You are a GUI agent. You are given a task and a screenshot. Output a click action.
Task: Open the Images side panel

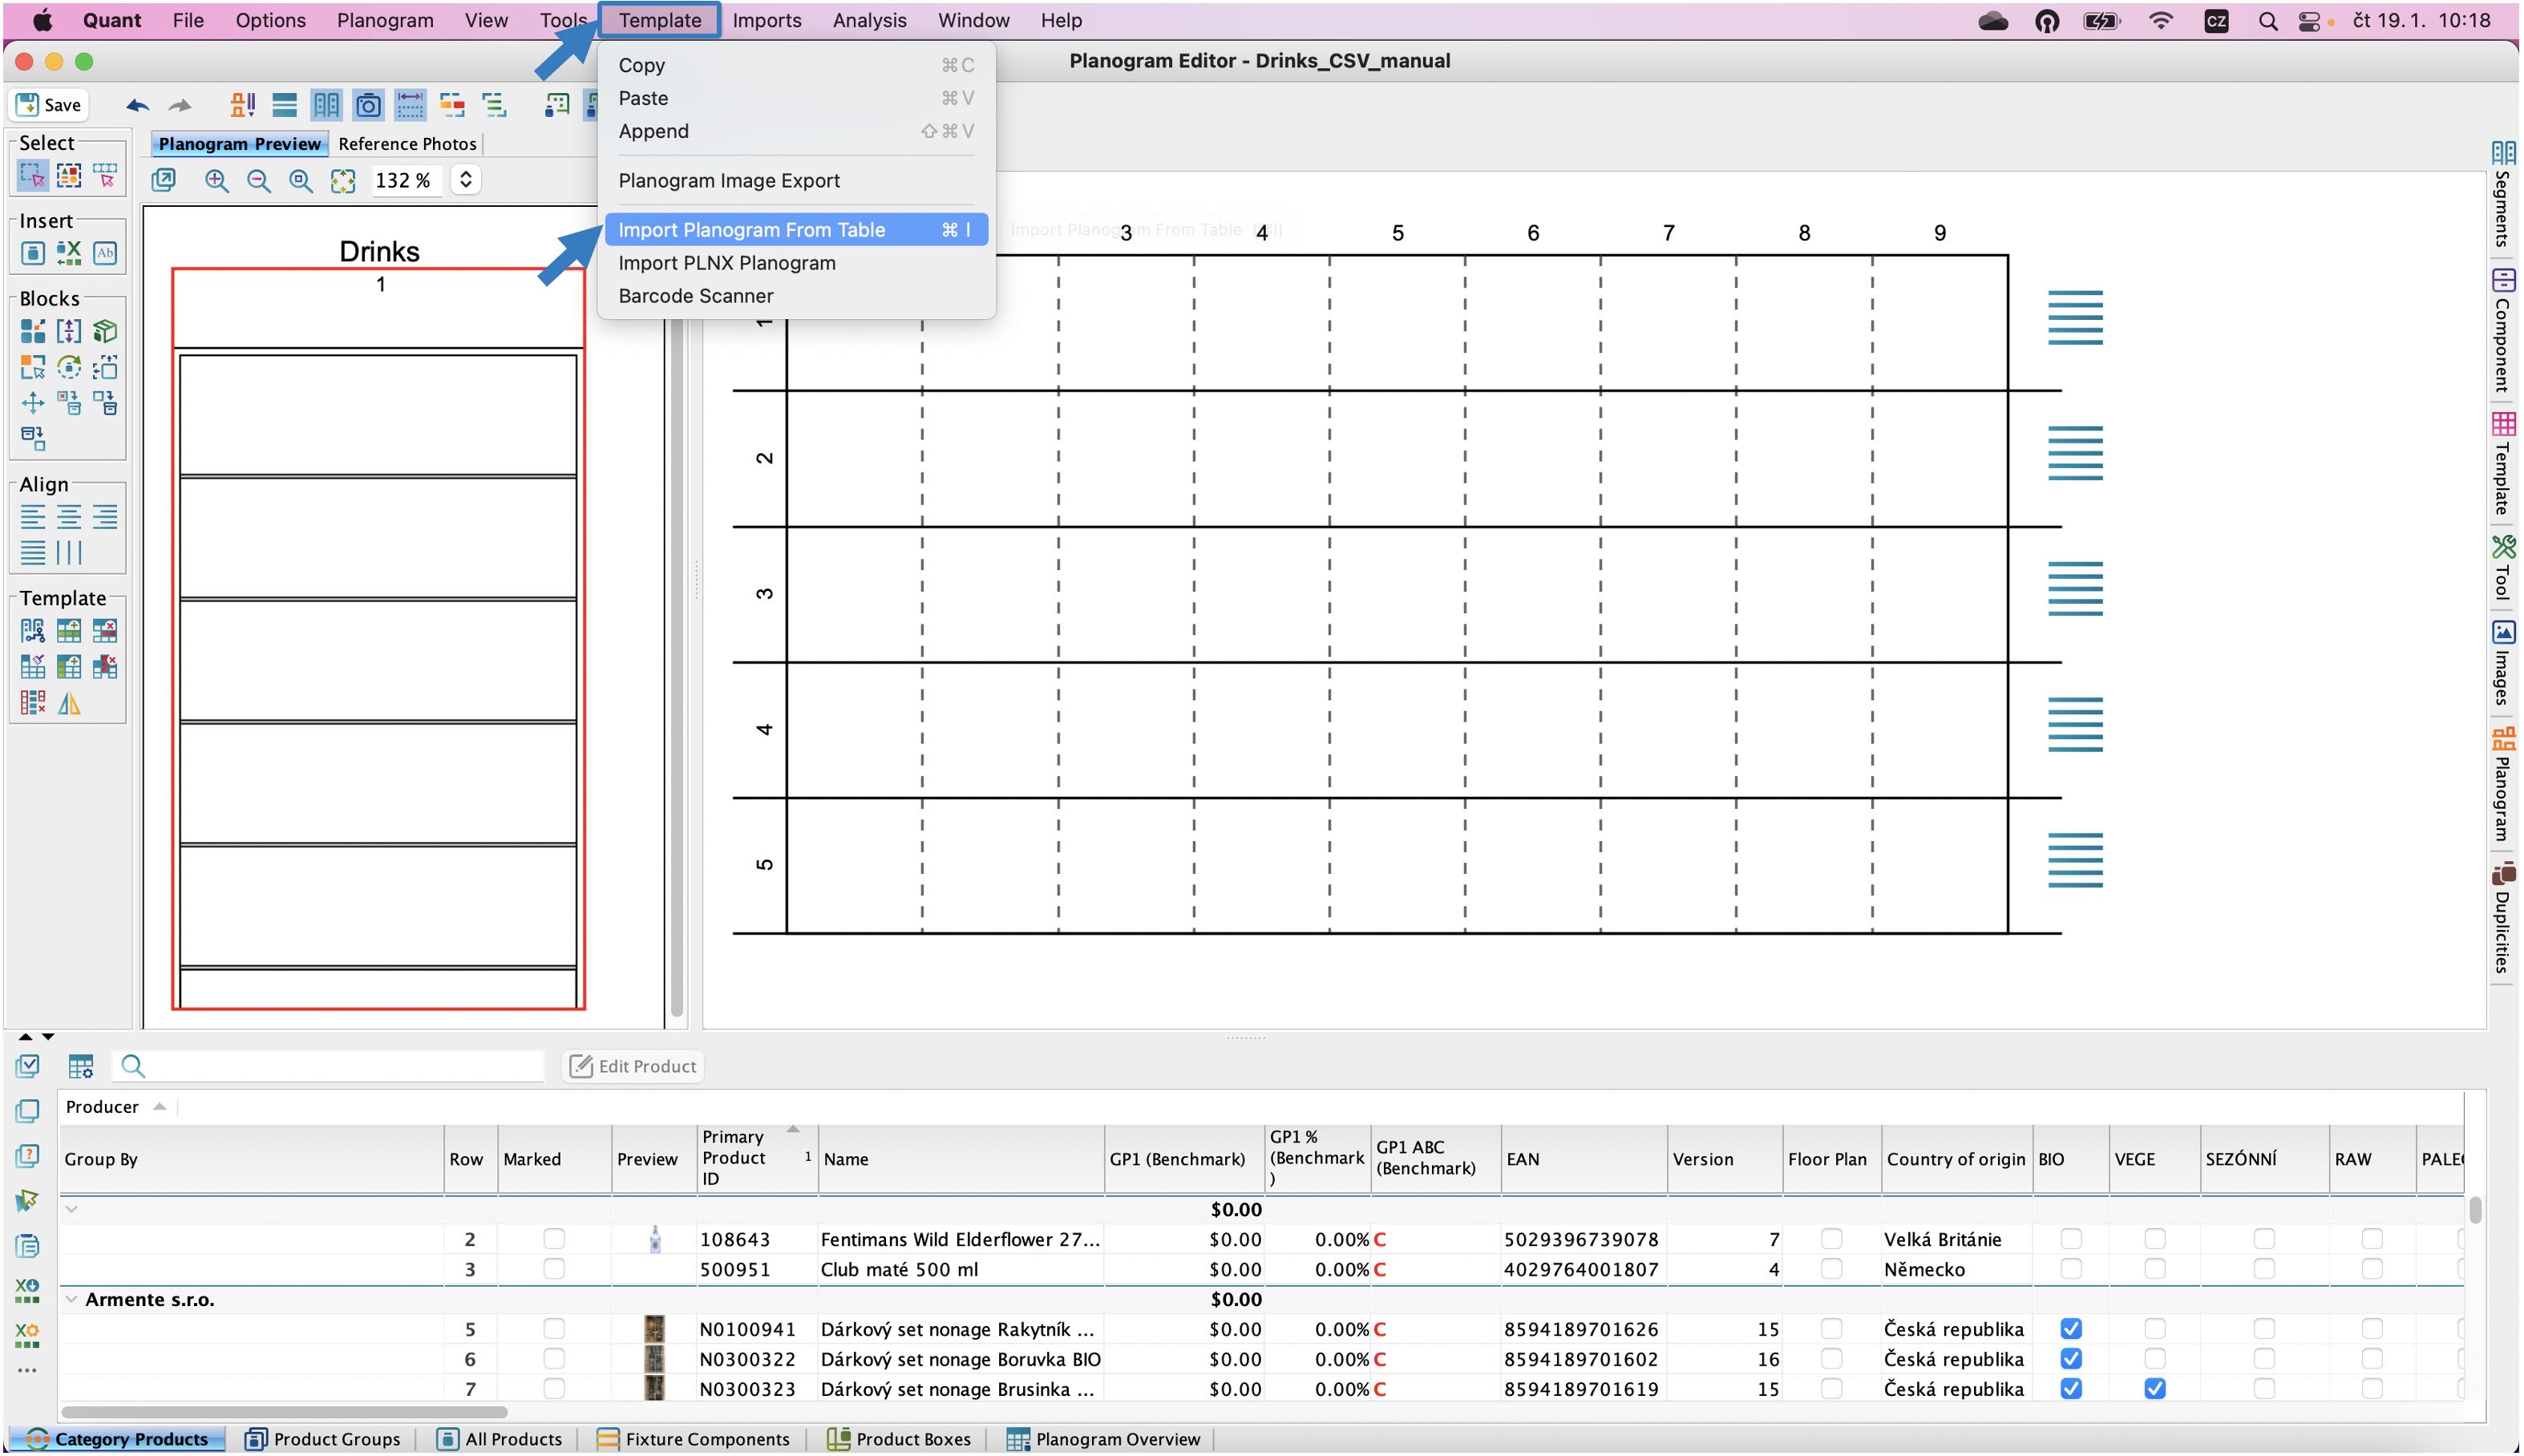click(2501, 665)
